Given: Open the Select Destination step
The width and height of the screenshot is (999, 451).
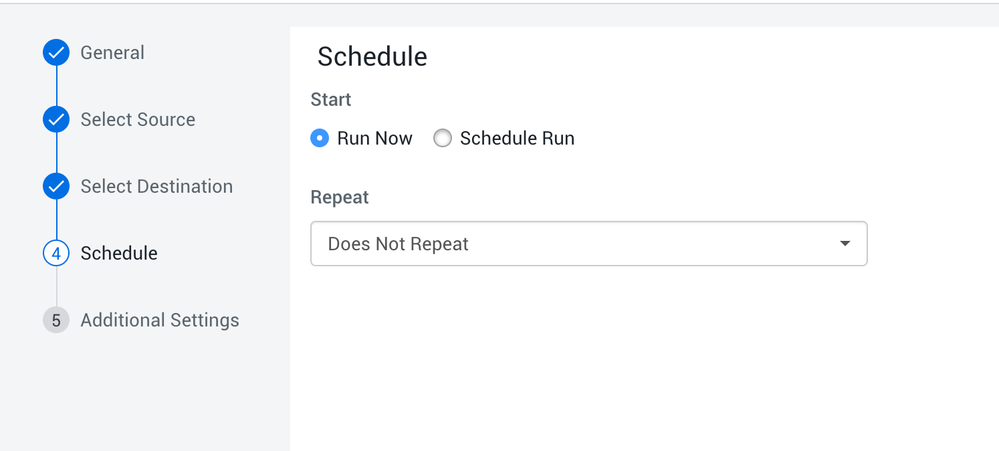Looking at the screenshot, I should (x=156, y=187).
